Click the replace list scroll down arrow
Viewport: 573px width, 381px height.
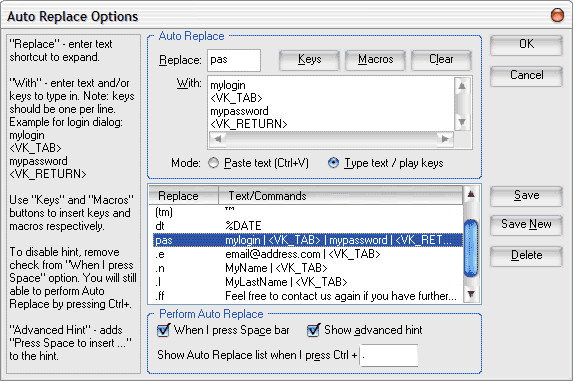coord(471,294)
